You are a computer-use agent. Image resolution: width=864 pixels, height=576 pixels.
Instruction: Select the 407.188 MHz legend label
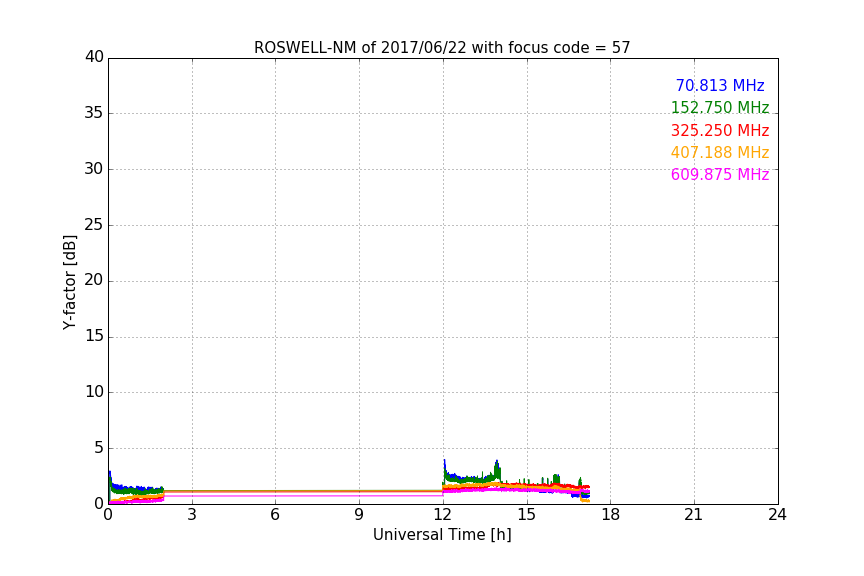[720, 152]
